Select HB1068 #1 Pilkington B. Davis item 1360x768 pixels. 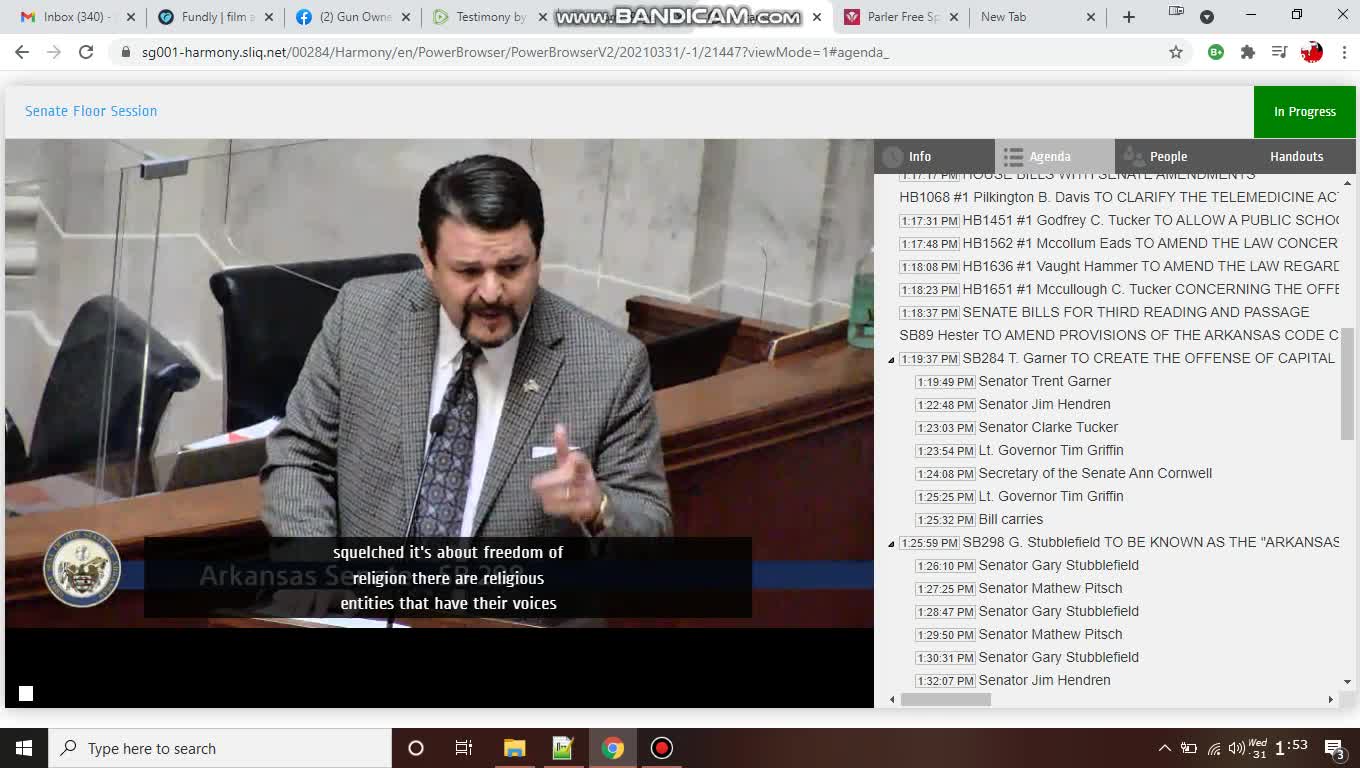click(1118, 197)
